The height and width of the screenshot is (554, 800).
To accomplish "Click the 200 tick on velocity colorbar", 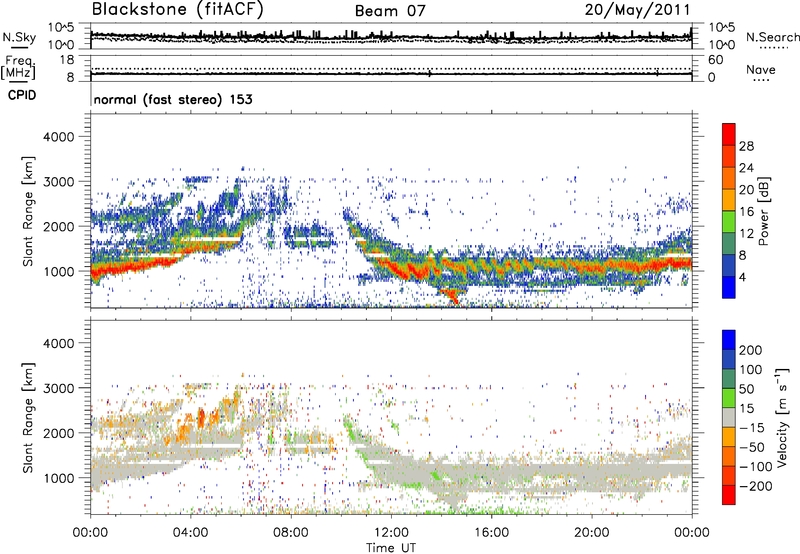I will tap(751, 350).
